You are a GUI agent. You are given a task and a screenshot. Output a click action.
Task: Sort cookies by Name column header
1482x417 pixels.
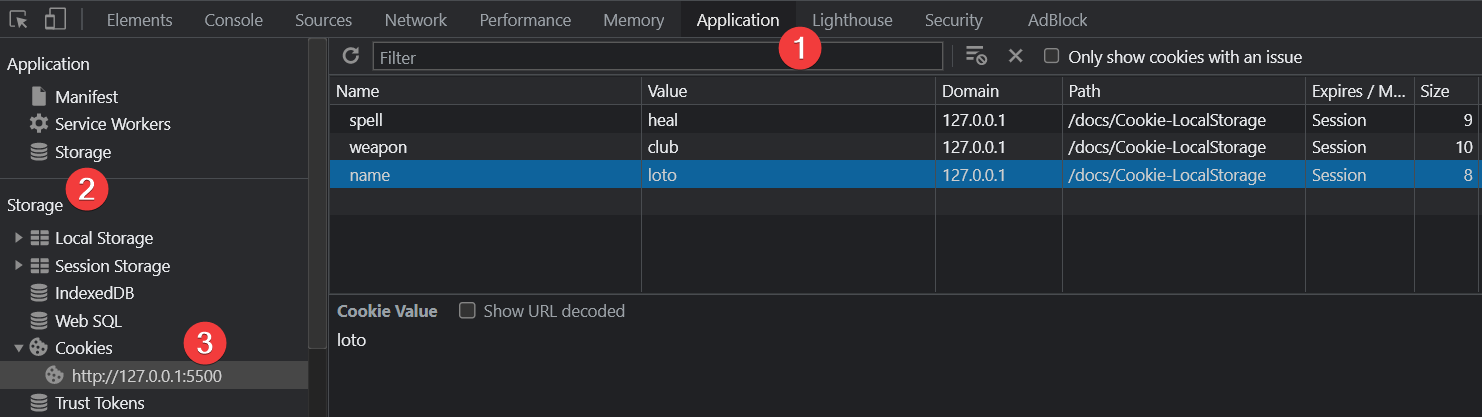point(485,91)
